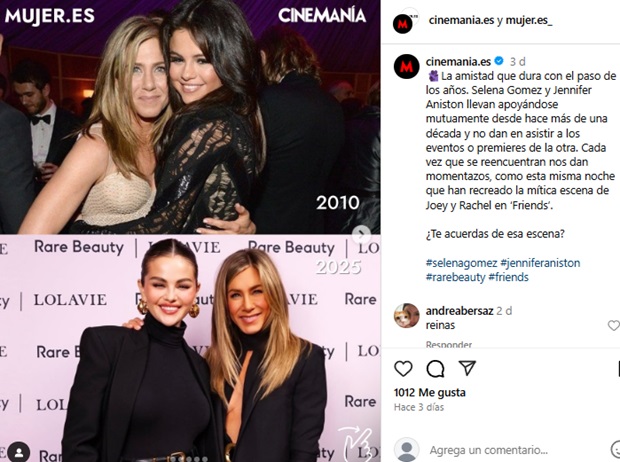Open mujer.es_ profile from header
The image size is (620, 462).
(x=529, y=20)
